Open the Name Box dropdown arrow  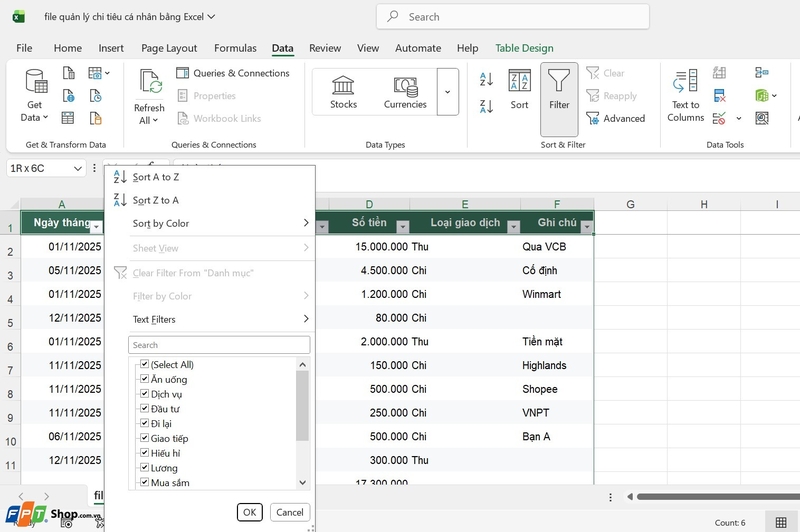78,168
